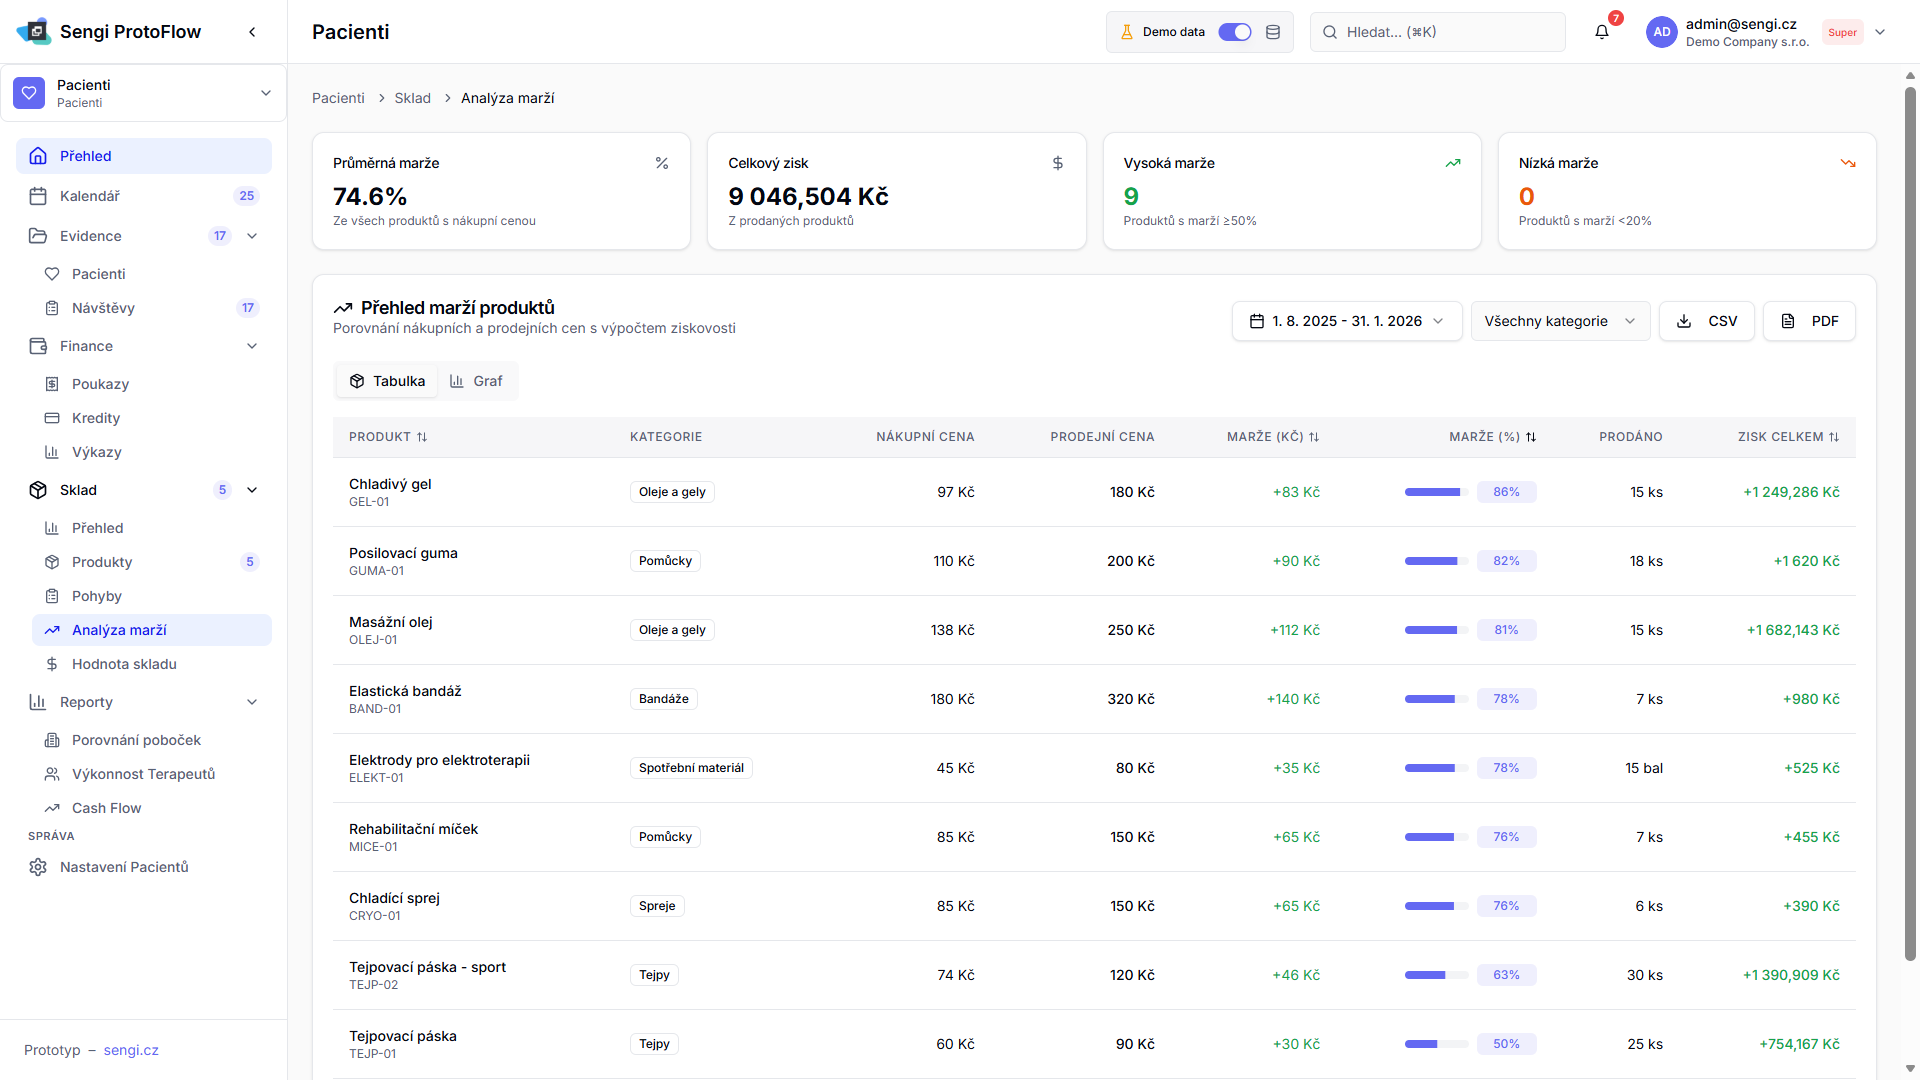Open the notifications bell
The image size is (1920, 1080).
1602,32
